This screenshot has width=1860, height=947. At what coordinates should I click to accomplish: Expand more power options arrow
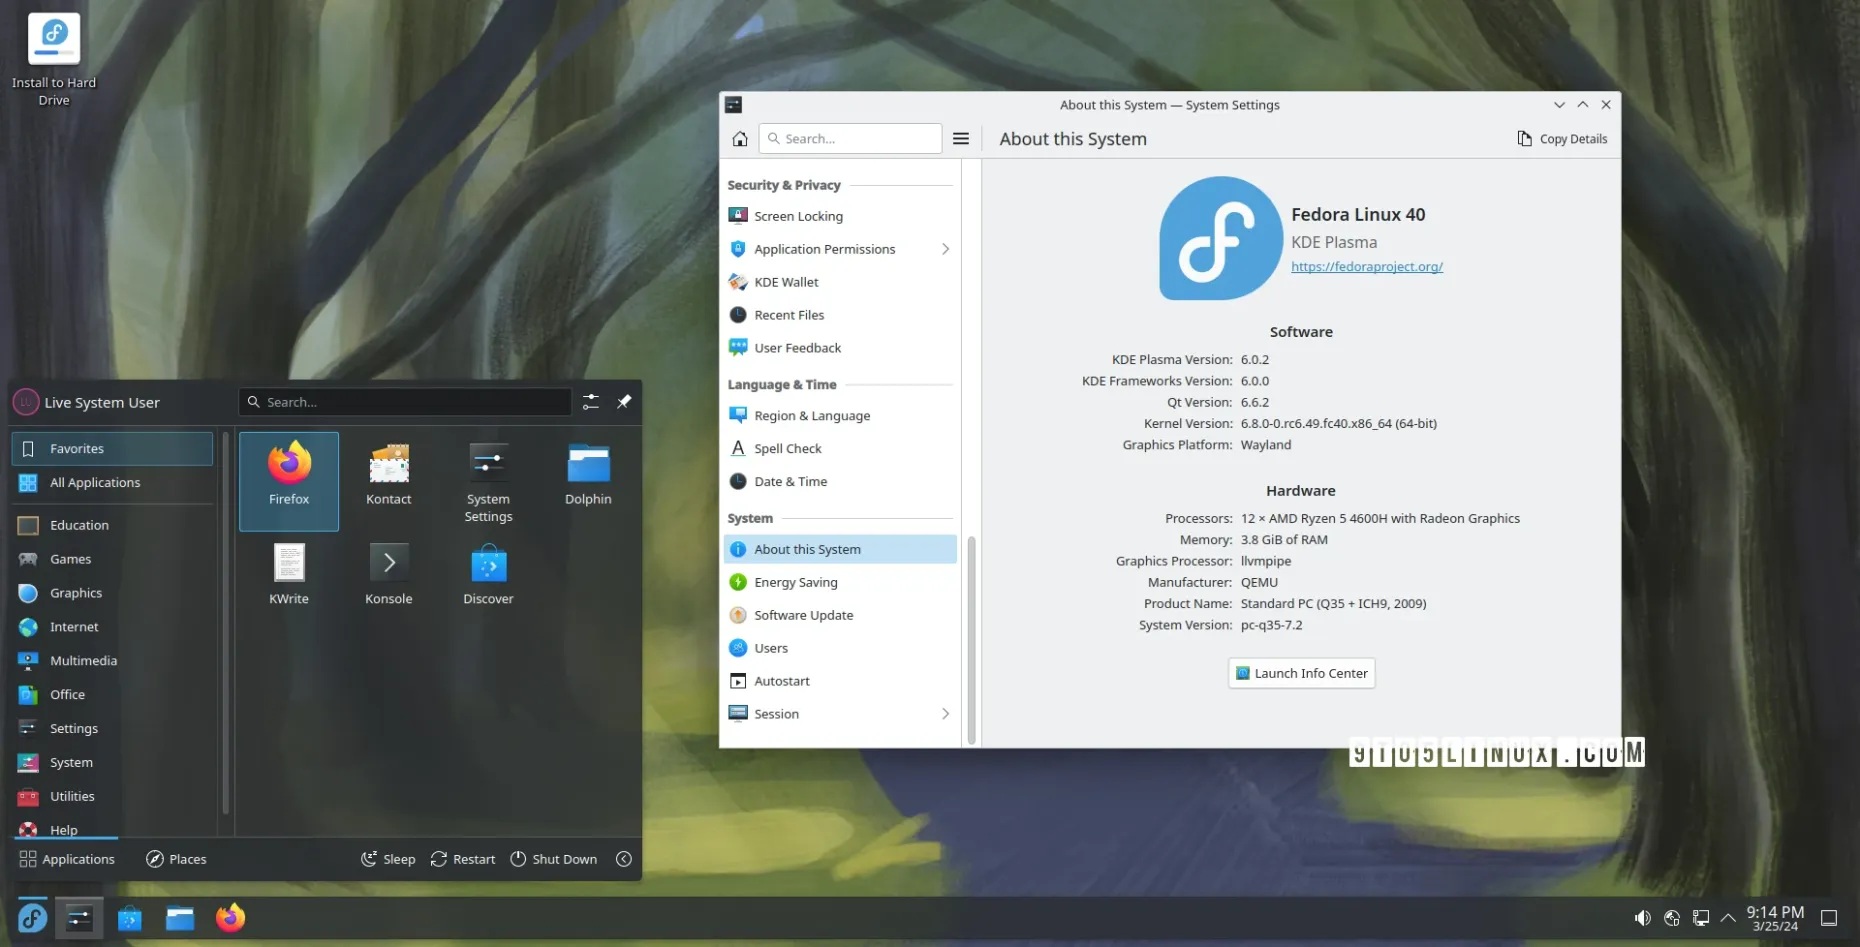(624, 859)
